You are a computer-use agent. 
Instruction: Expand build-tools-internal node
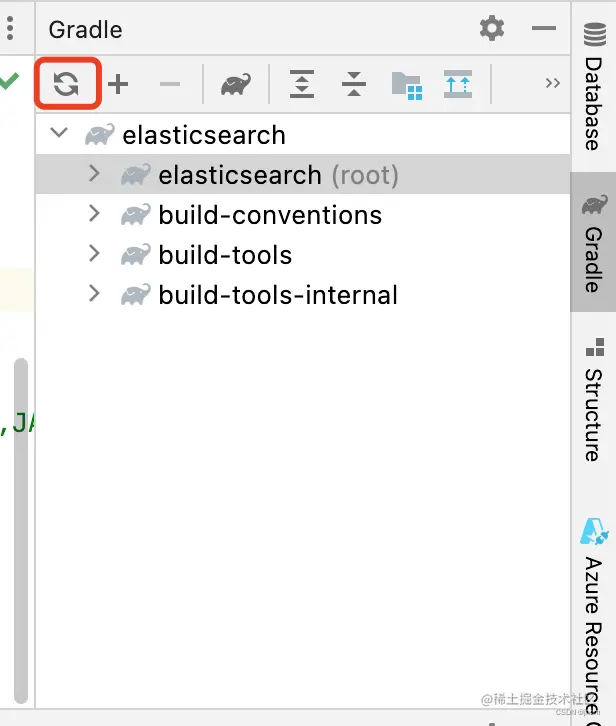point(94,293)
